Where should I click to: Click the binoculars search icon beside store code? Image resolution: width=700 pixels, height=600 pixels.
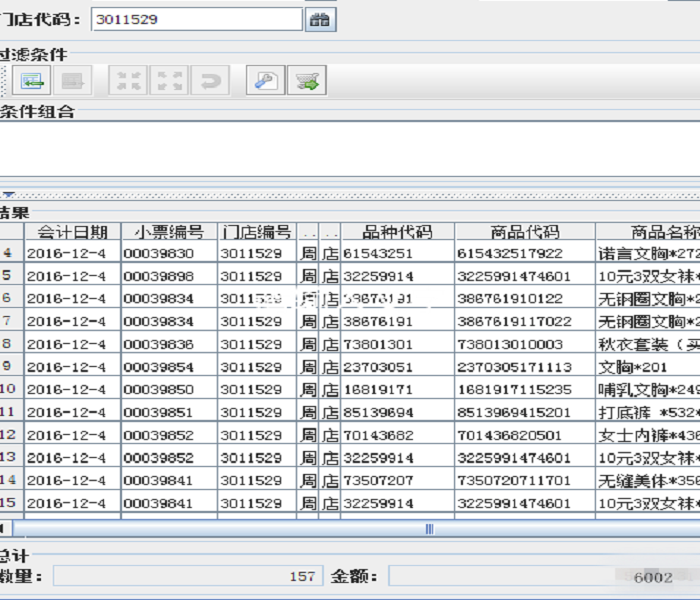tap(320, 19)
